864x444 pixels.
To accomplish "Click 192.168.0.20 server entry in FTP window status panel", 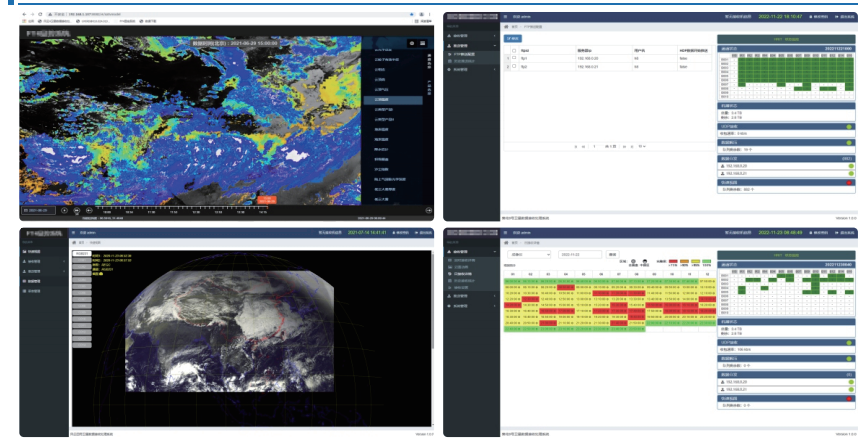I will pos(786,166).
